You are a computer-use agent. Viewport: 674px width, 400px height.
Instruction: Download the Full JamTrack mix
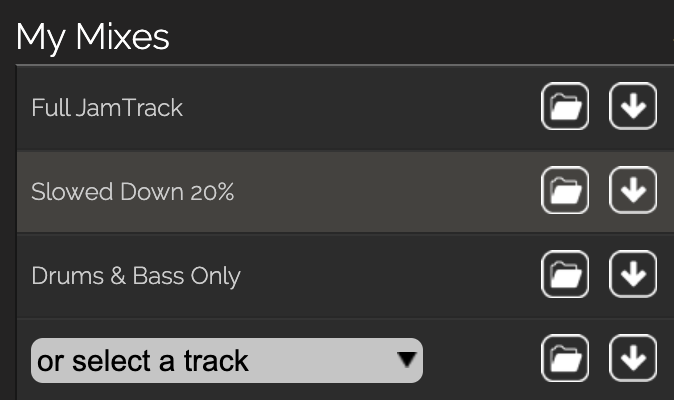(632, 107)
